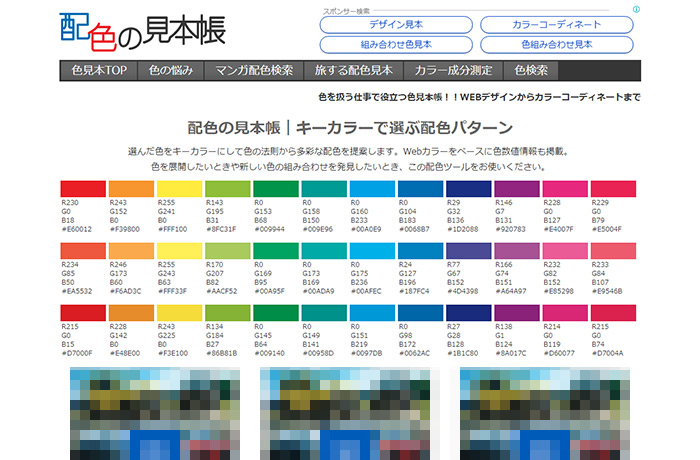Open the カラーコーディネート sponsored link
Screen dimensions: 700x460
(557, 25)
